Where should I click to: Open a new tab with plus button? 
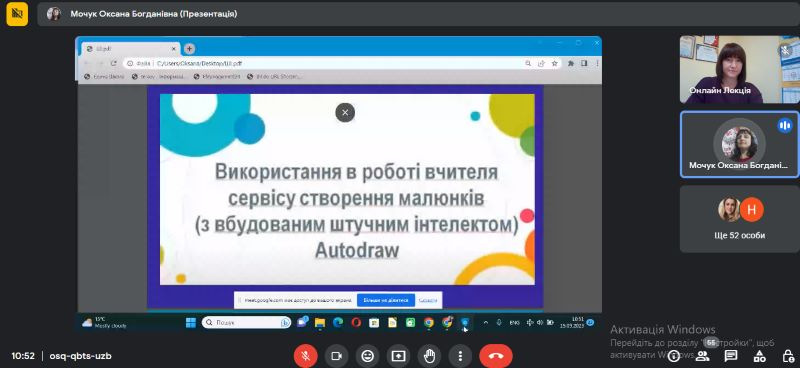pos(189,49)
